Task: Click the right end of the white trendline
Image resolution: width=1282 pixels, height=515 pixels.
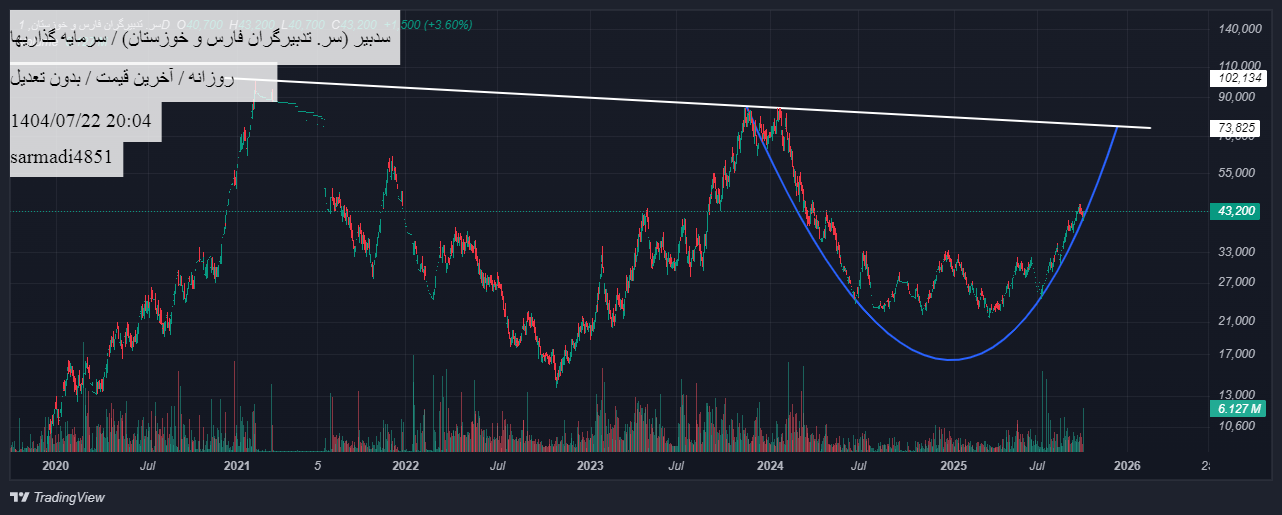Action: (x=1149, y=128)
